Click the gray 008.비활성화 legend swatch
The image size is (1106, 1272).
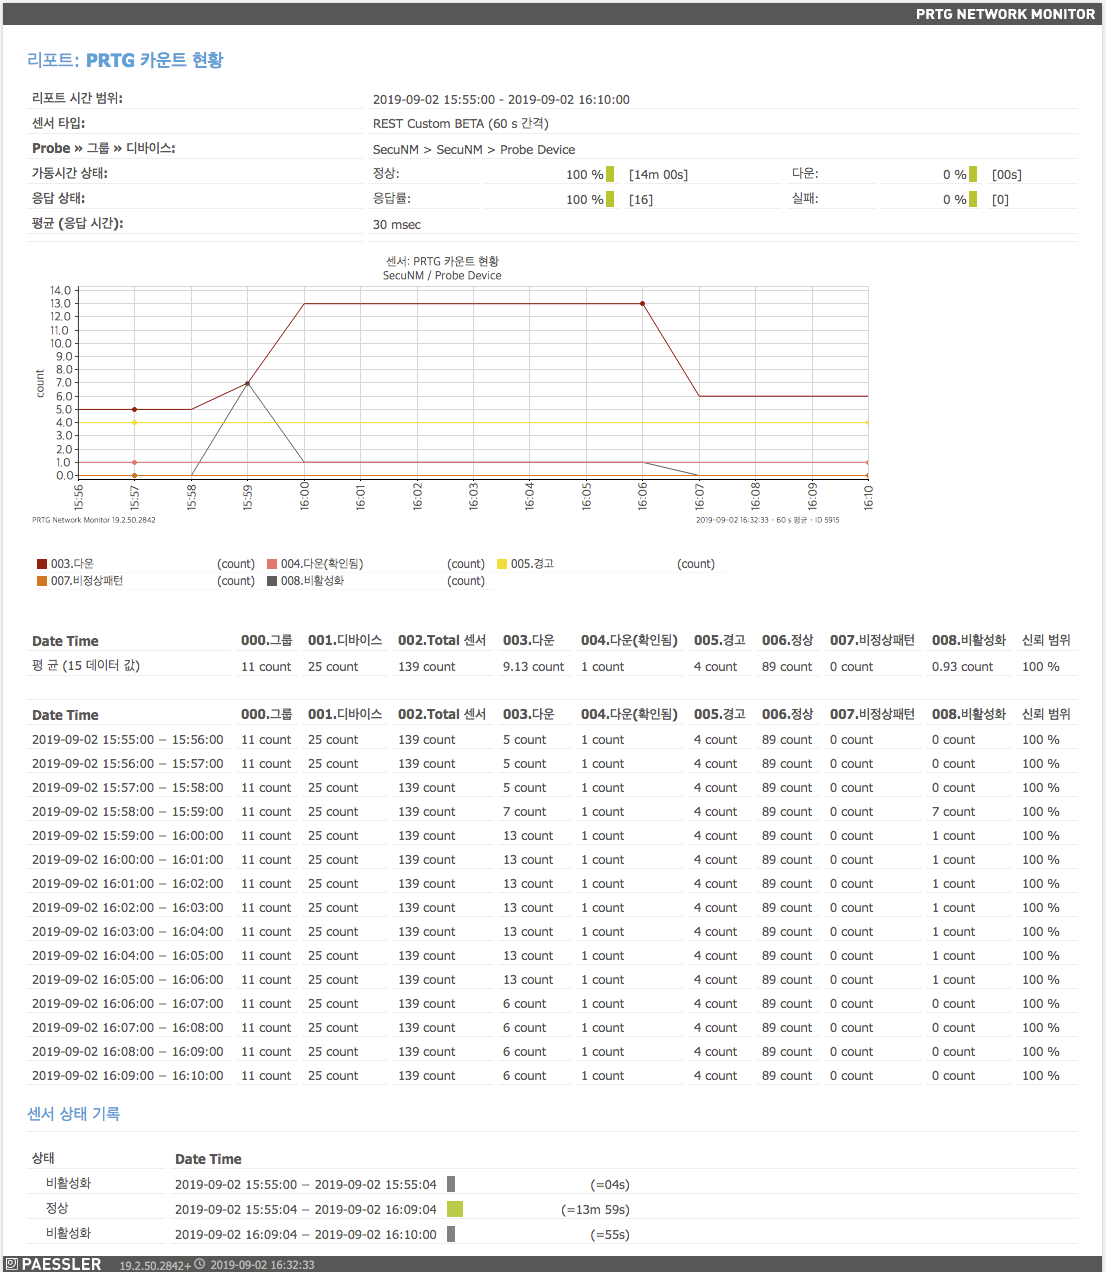[x=272, y=581]
